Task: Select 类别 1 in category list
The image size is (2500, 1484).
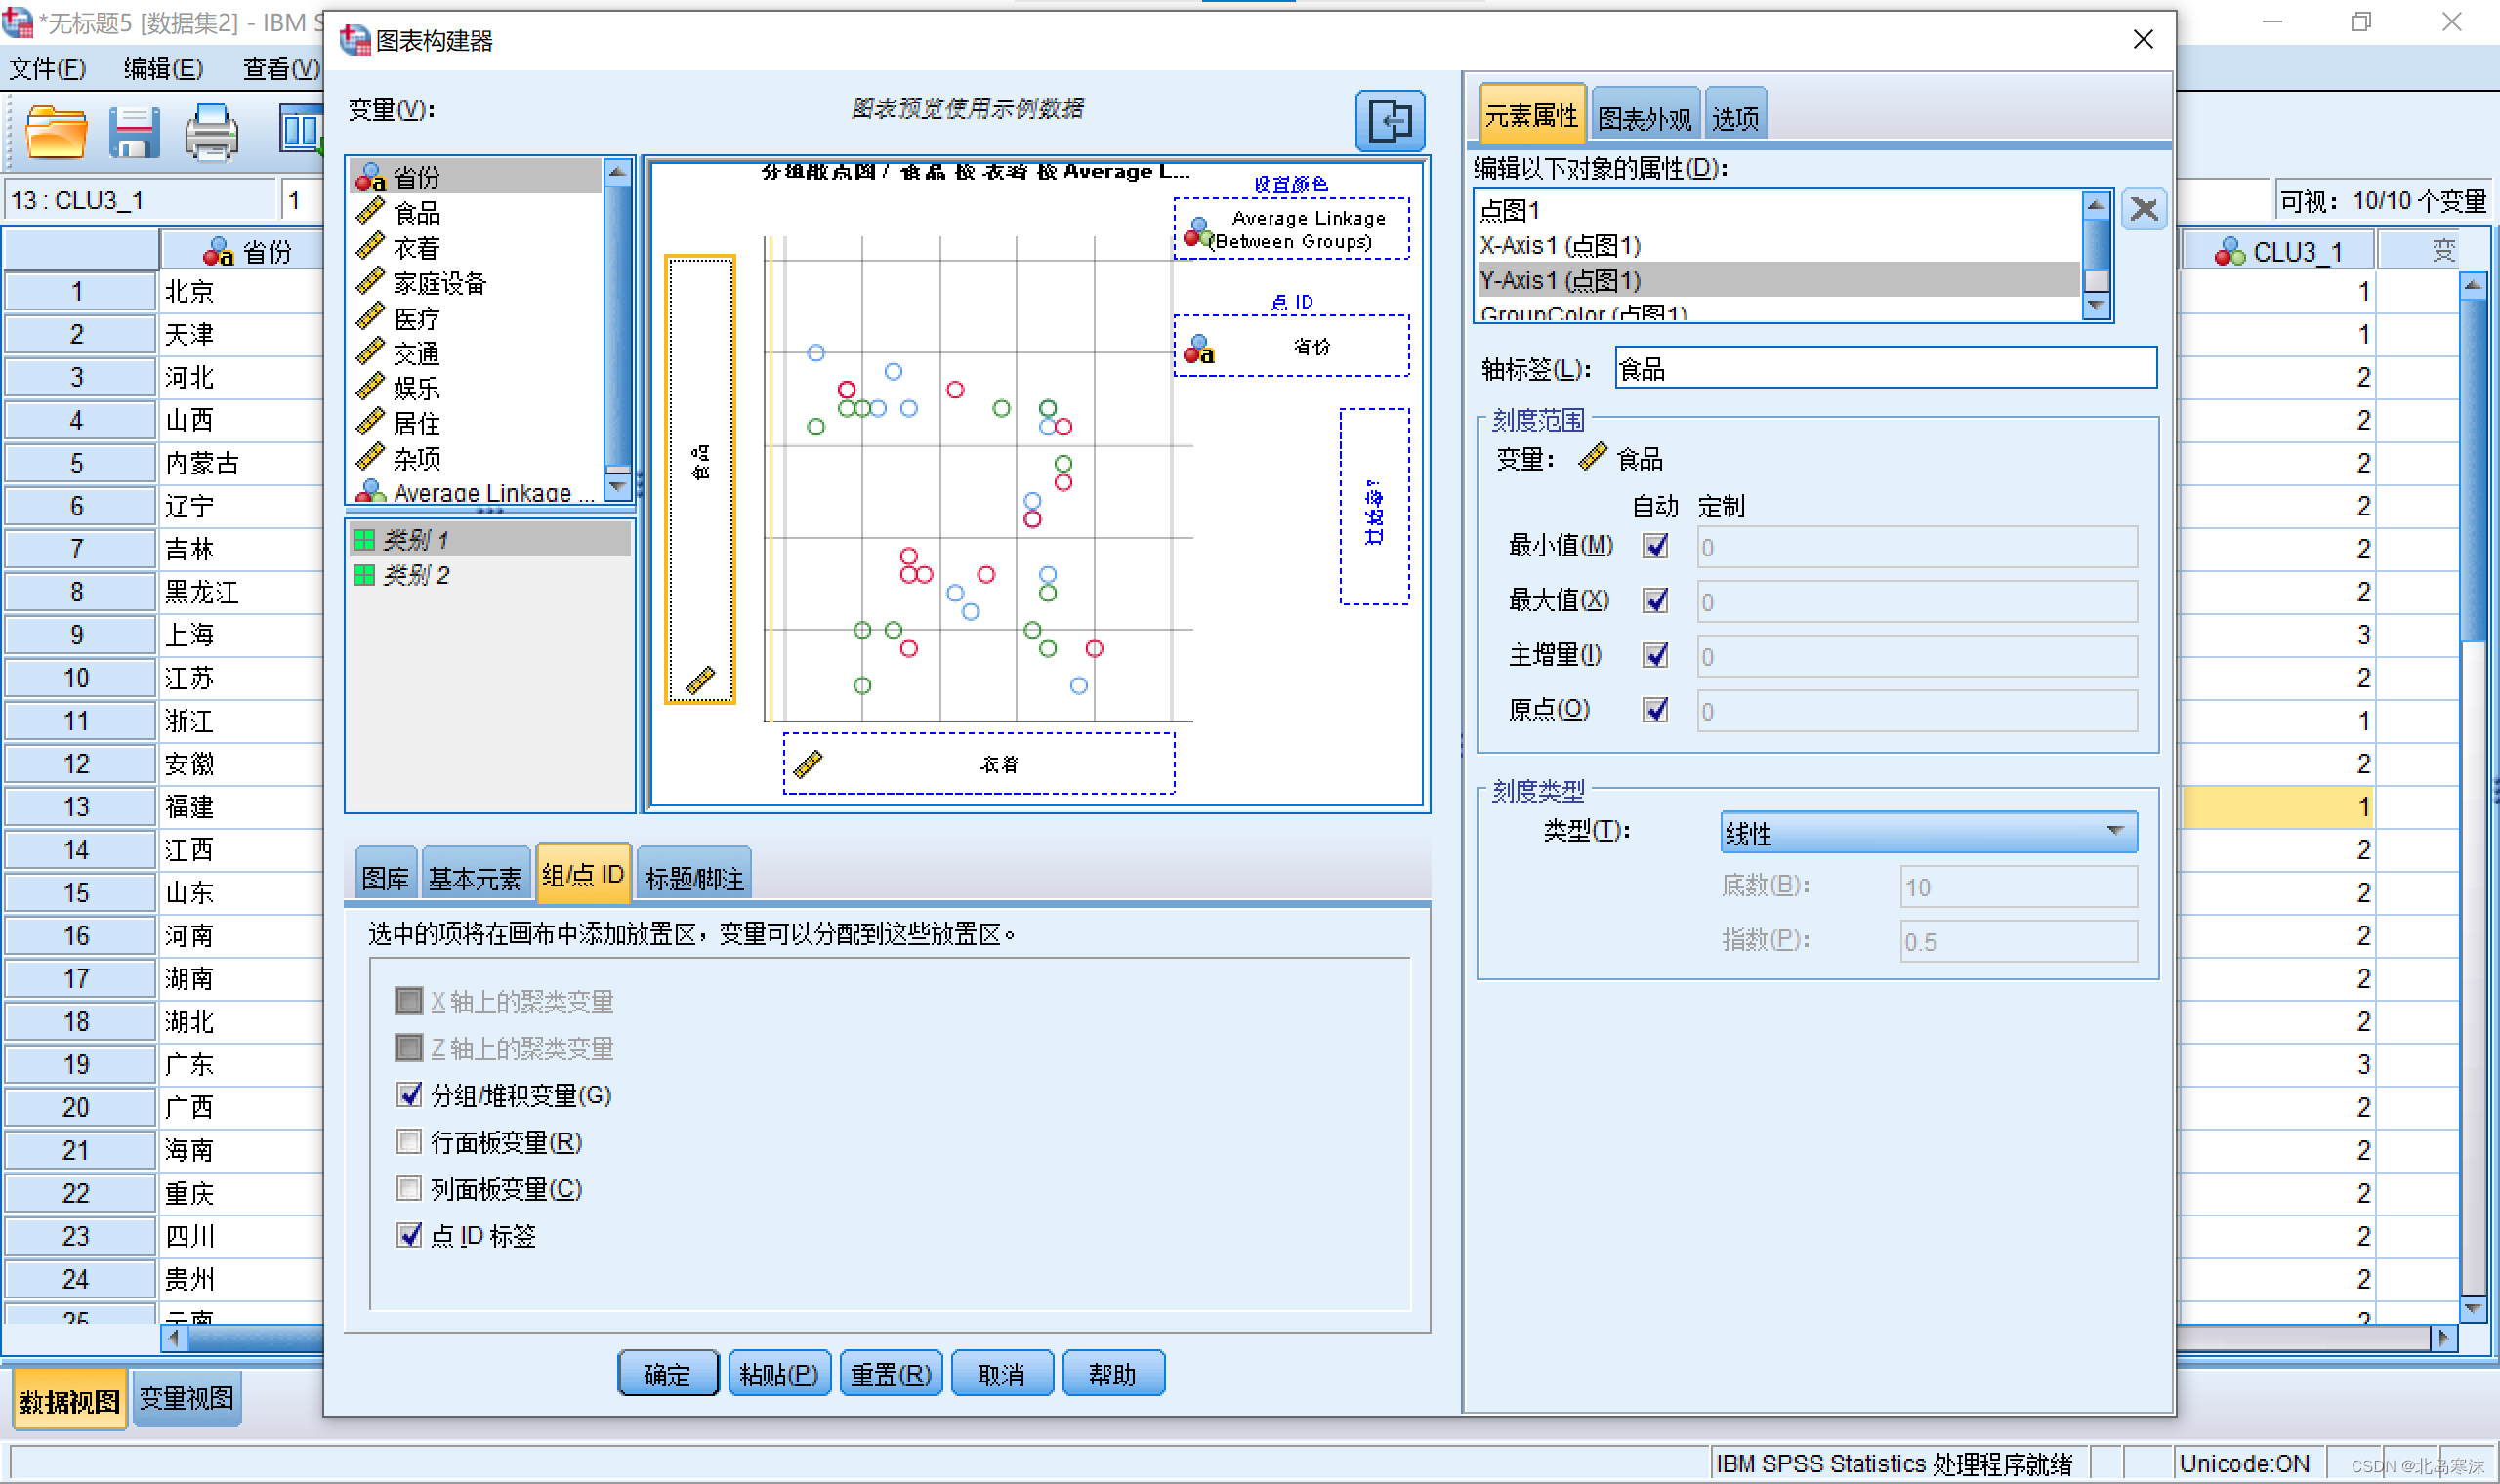Action: 490,540
